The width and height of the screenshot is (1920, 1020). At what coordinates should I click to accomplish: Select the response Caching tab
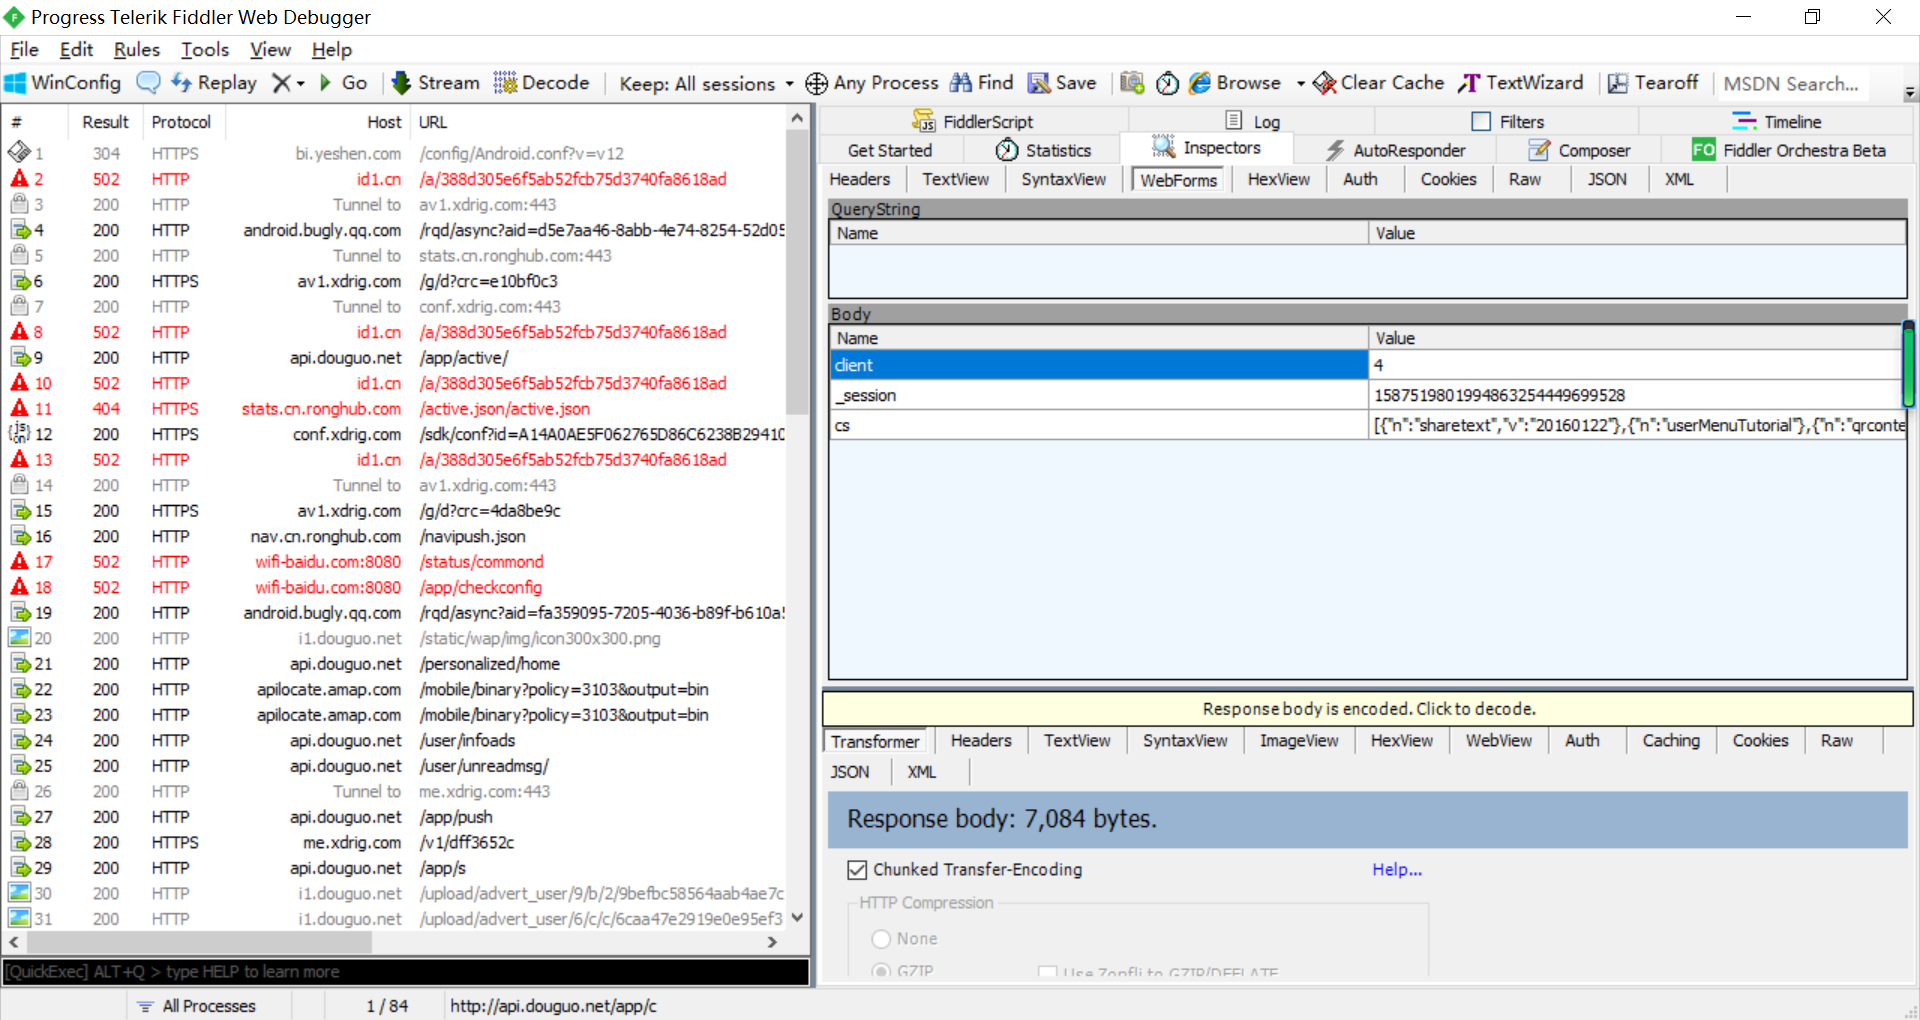[x=1671, y=740]
